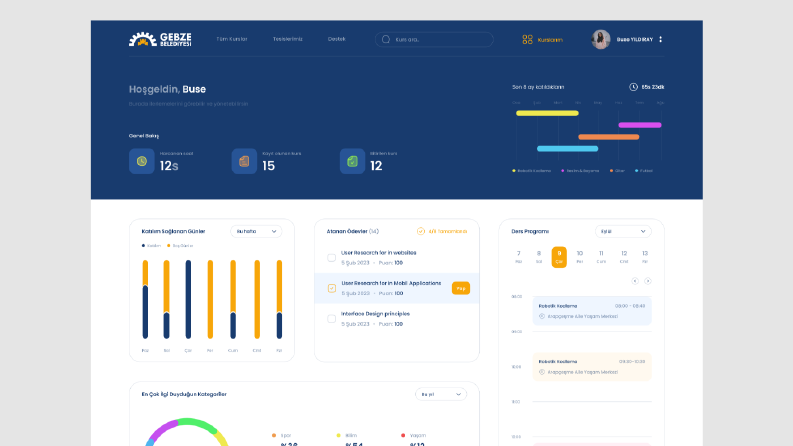Open the three-dot user menu
The width and height of the screenshot is (793, 446).
point(660,39)
